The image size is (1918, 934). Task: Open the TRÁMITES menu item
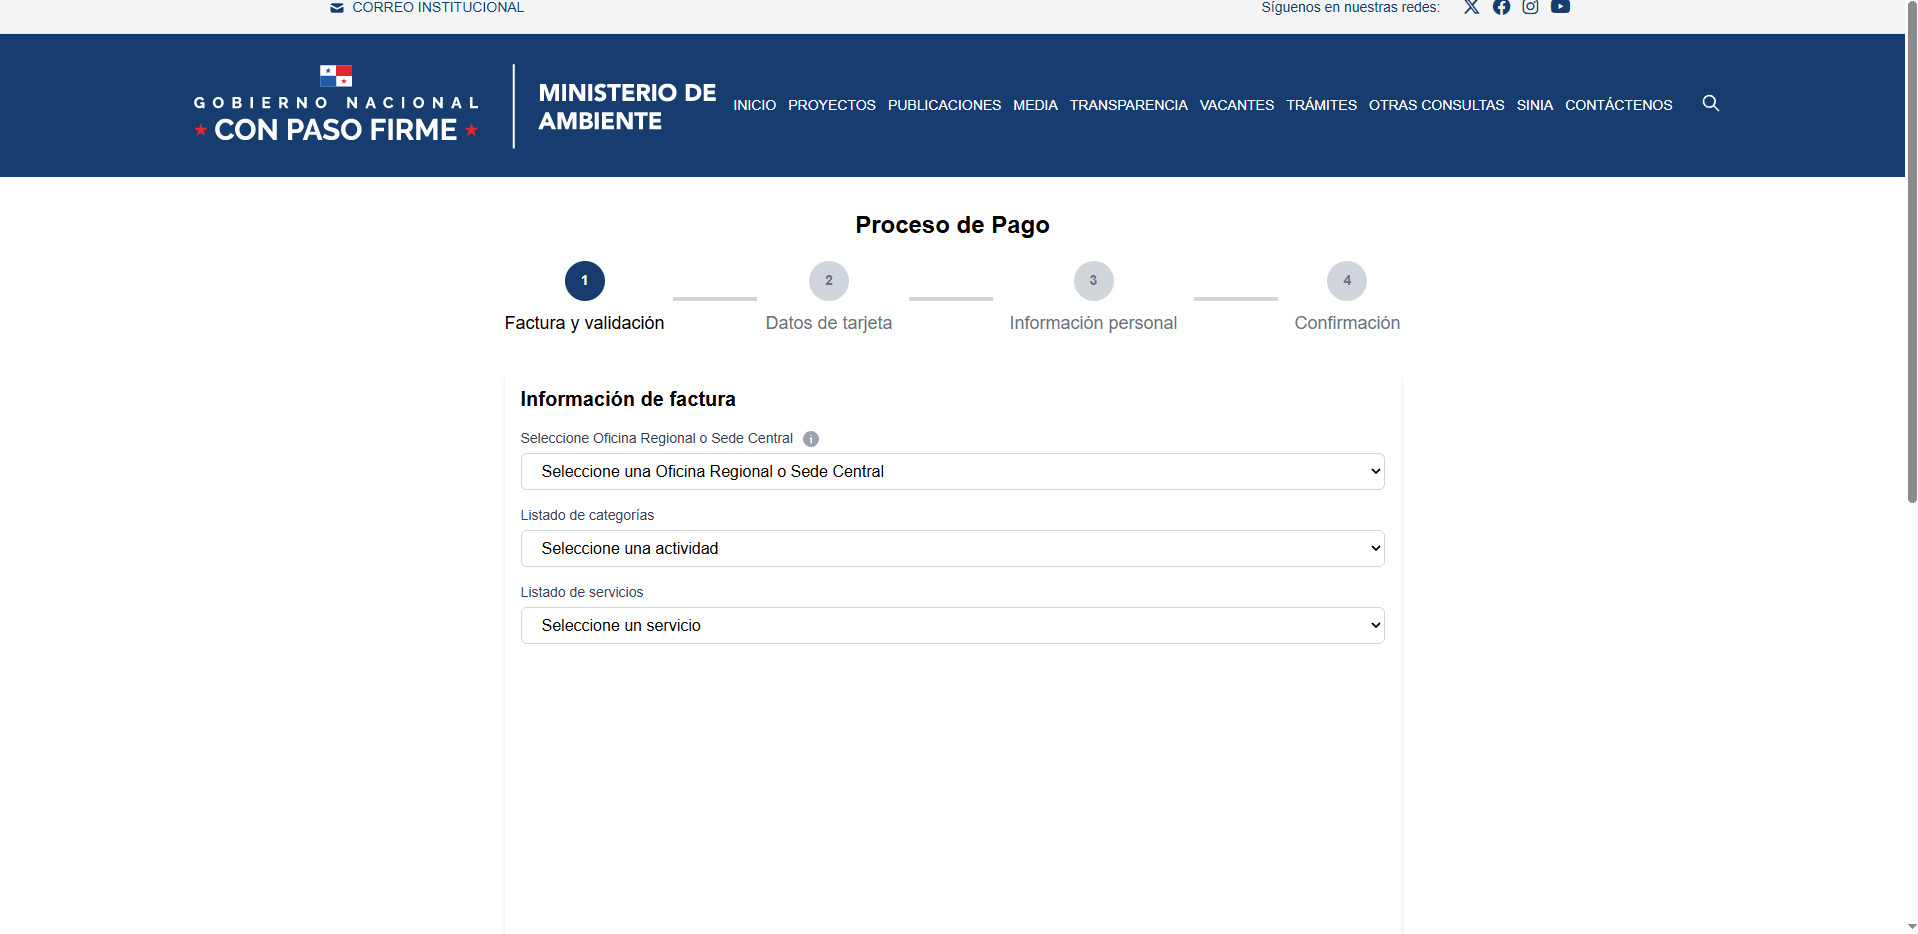pyautogui.click(x=1321, y=105)
